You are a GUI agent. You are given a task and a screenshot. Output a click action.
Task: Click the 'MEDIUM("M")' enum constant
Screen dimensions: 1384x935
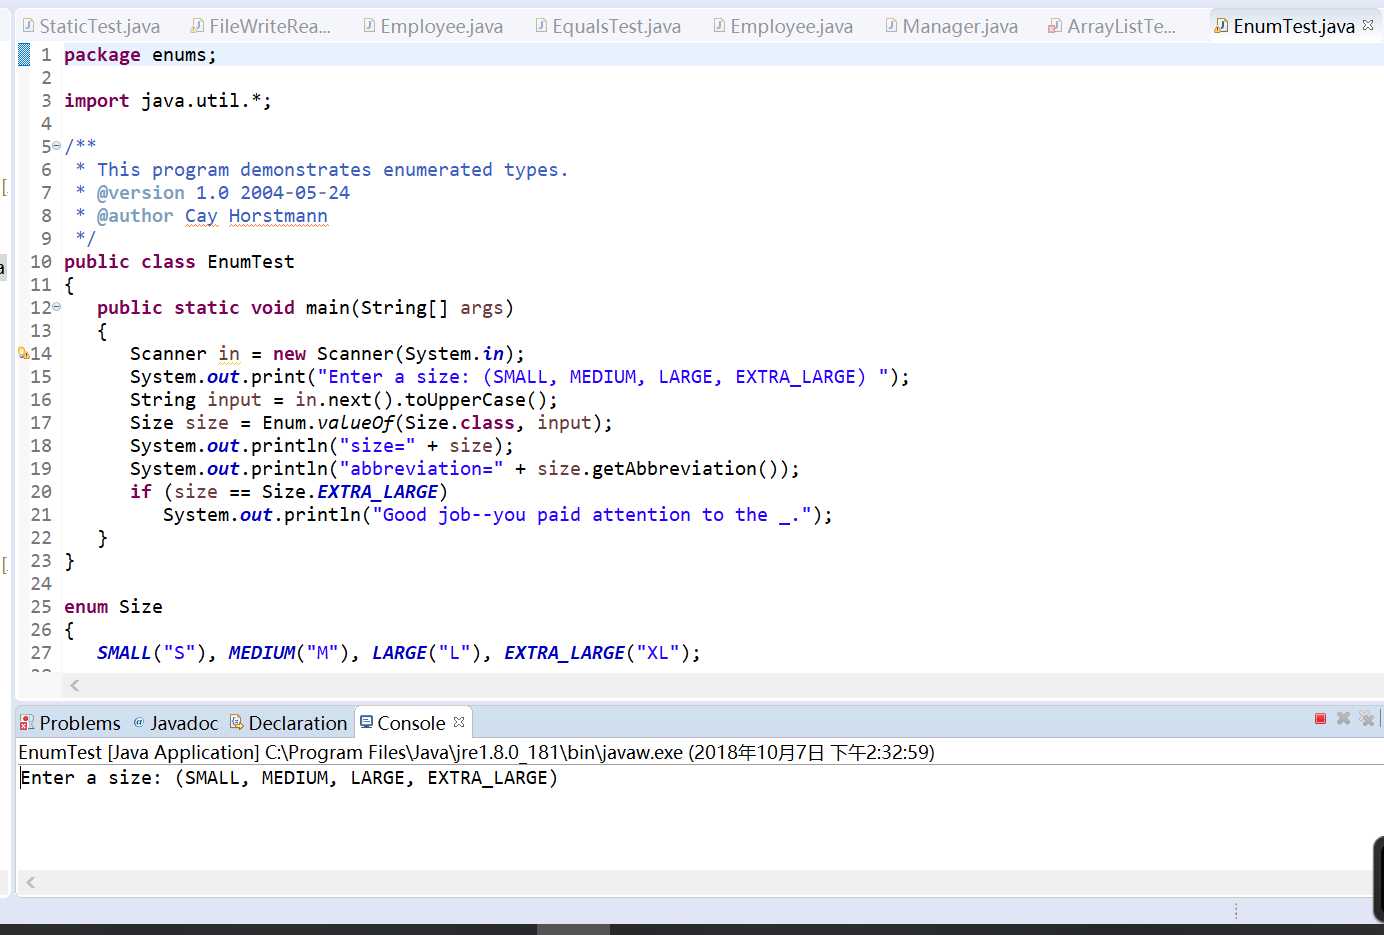289,653
